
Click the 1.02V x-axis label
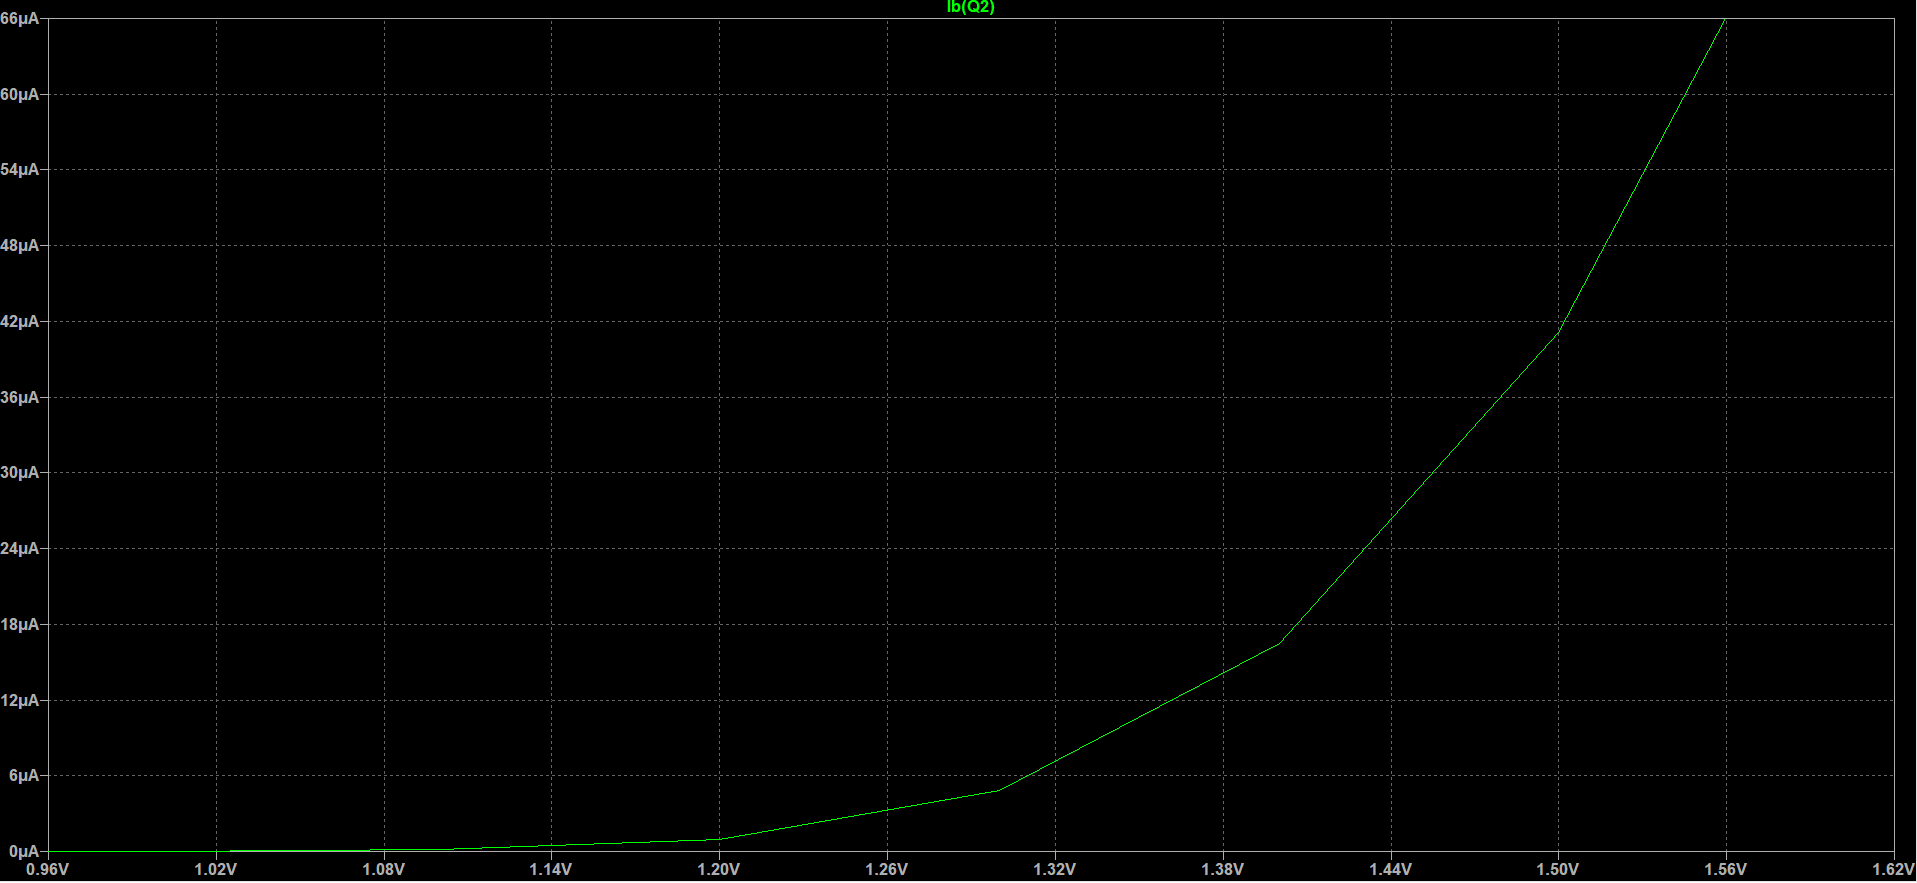[x=216, y=870]
